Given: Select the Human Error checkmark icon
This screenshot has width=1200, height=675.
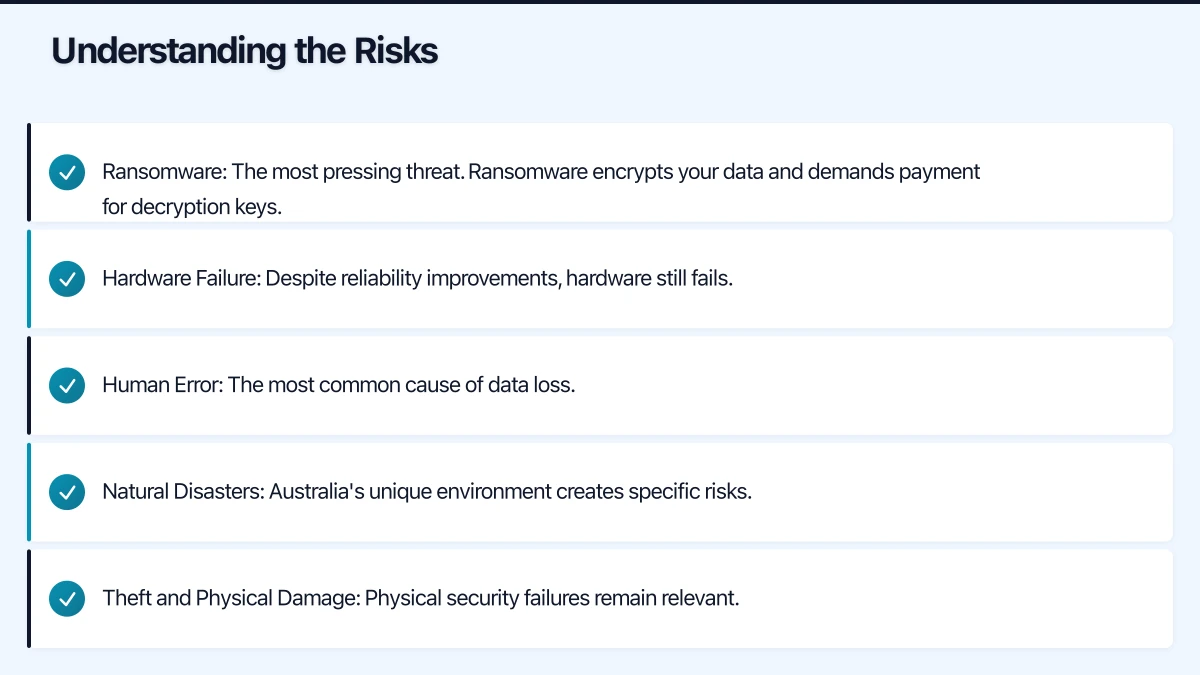Looking at the screenshot, I should [x=67, y=385].
